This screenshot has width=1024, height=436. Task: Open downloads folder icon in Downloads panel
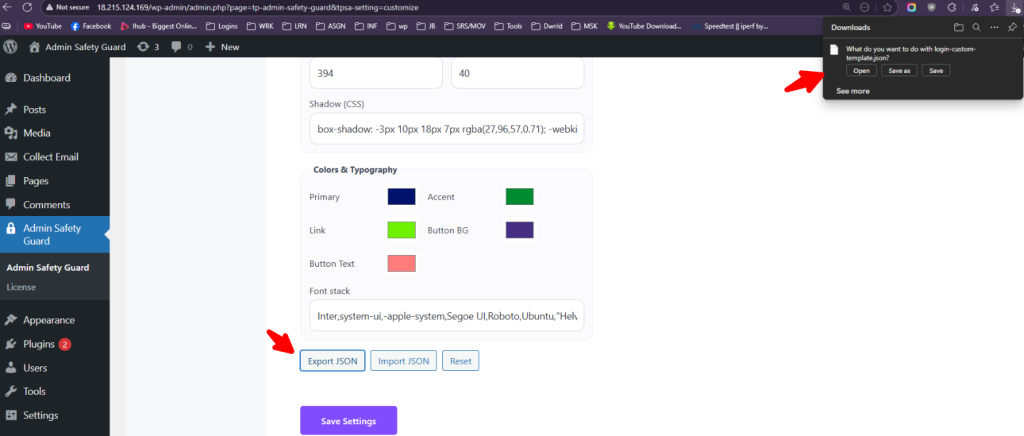959,27
